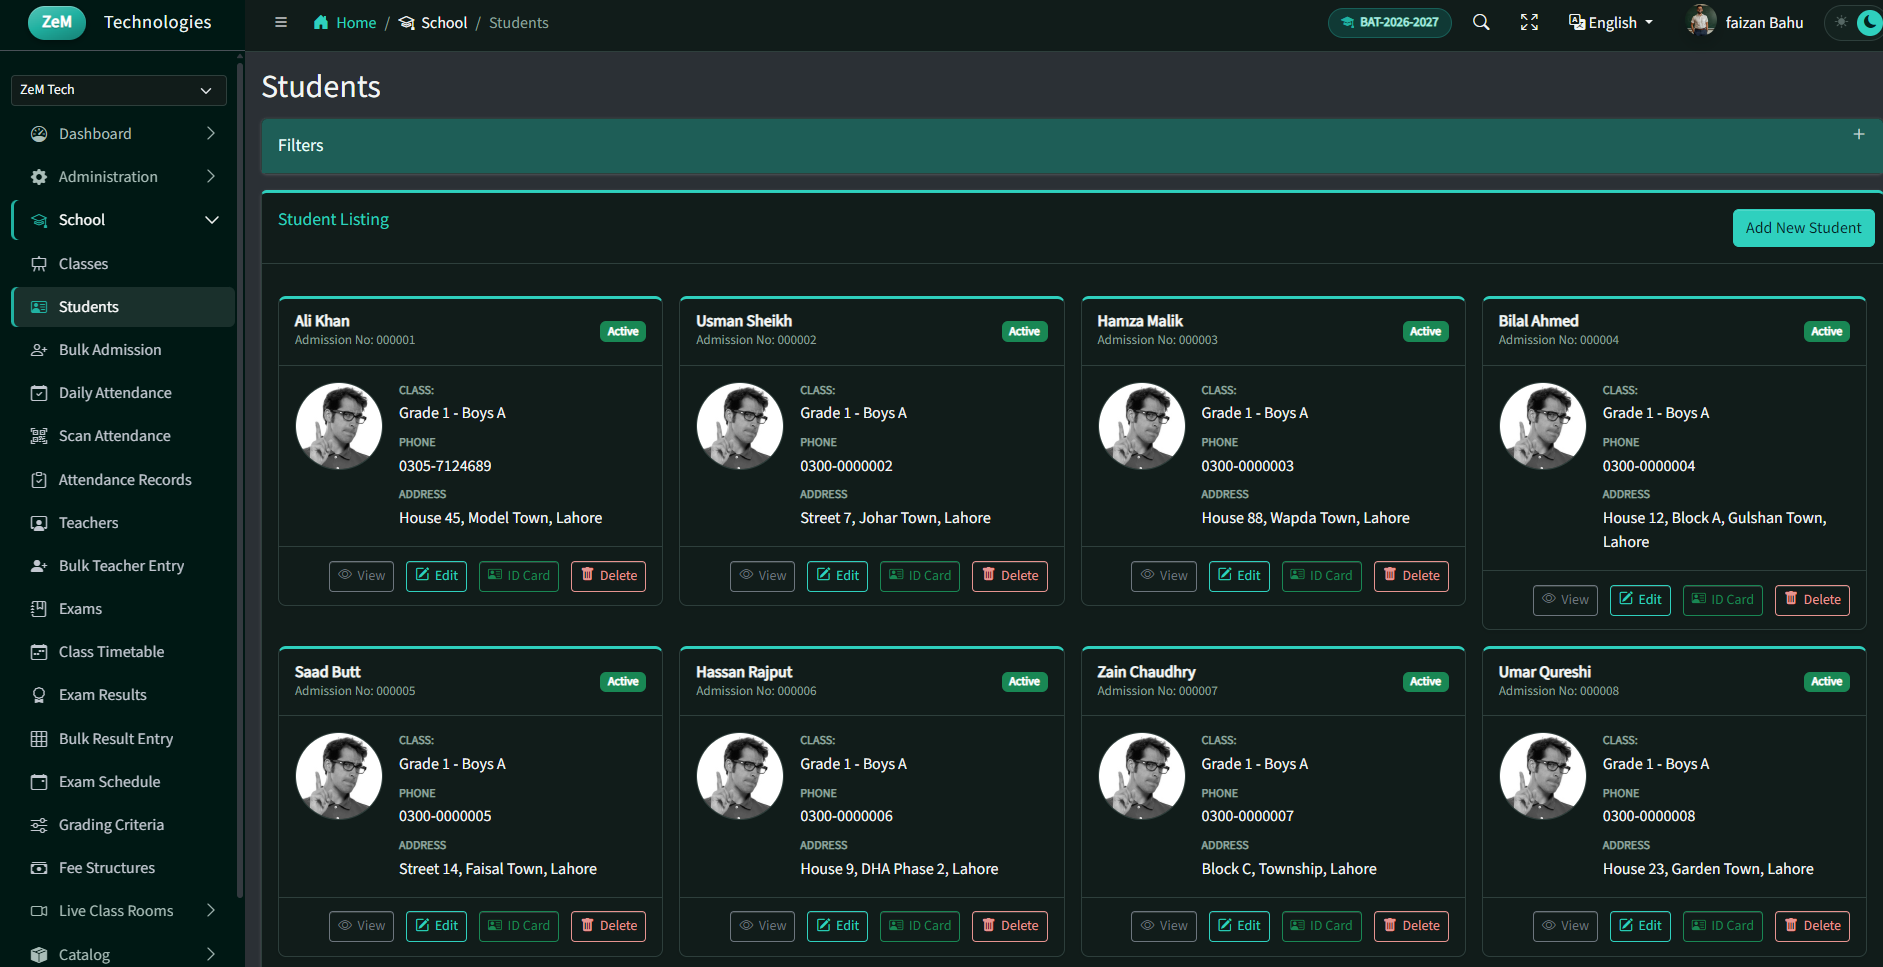Click Zain Chaudhry's profile photo

[1141, 776]
